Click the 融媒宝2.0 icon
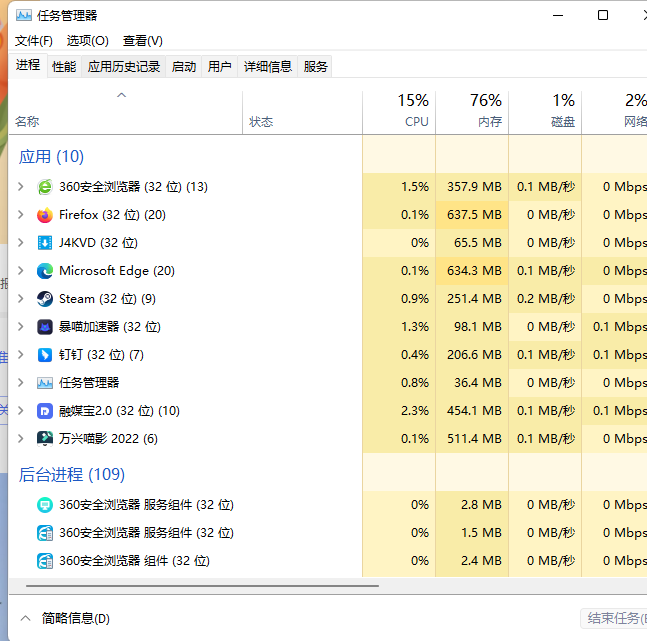 [45, 411]
